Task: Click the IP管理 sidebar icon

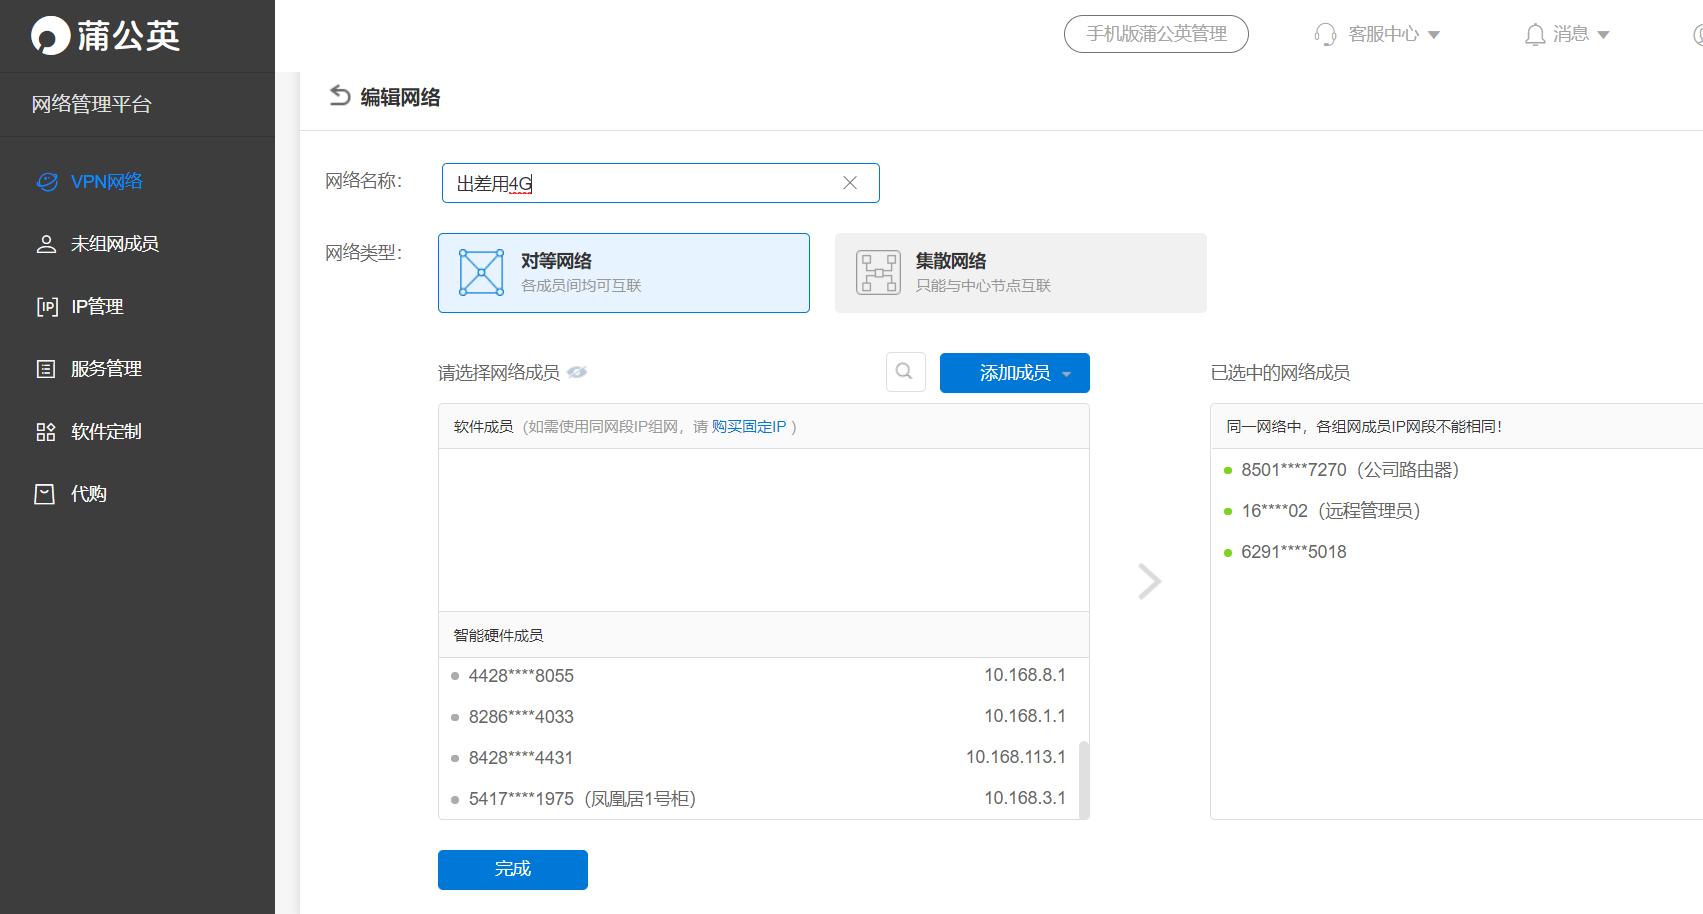Action: click(x=46, y=306)
